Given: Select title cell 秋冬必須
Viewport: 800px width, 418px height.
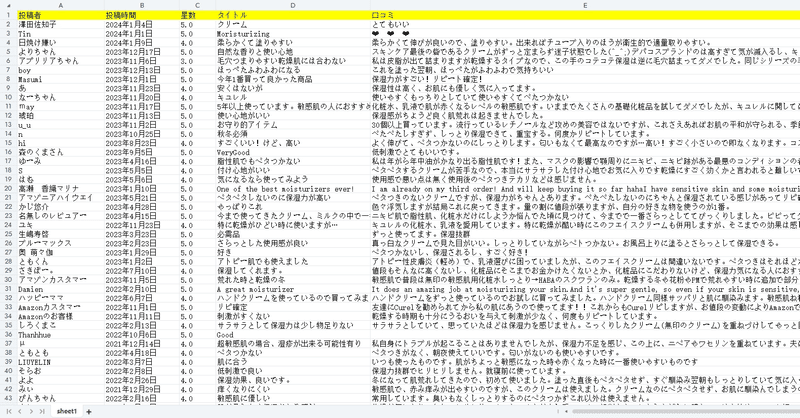Looking at the screenshot, I should coord(293,134).
